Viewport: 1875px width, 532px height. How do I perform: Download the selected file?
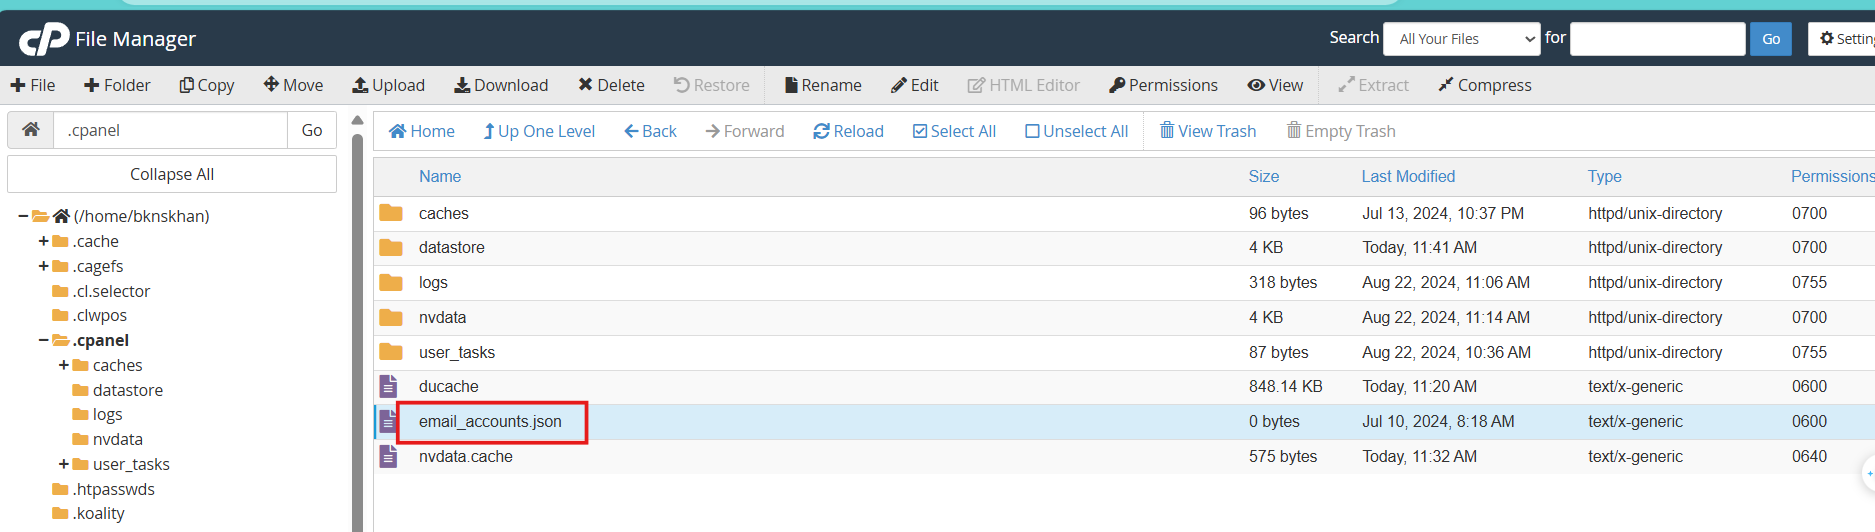(501, 85)
